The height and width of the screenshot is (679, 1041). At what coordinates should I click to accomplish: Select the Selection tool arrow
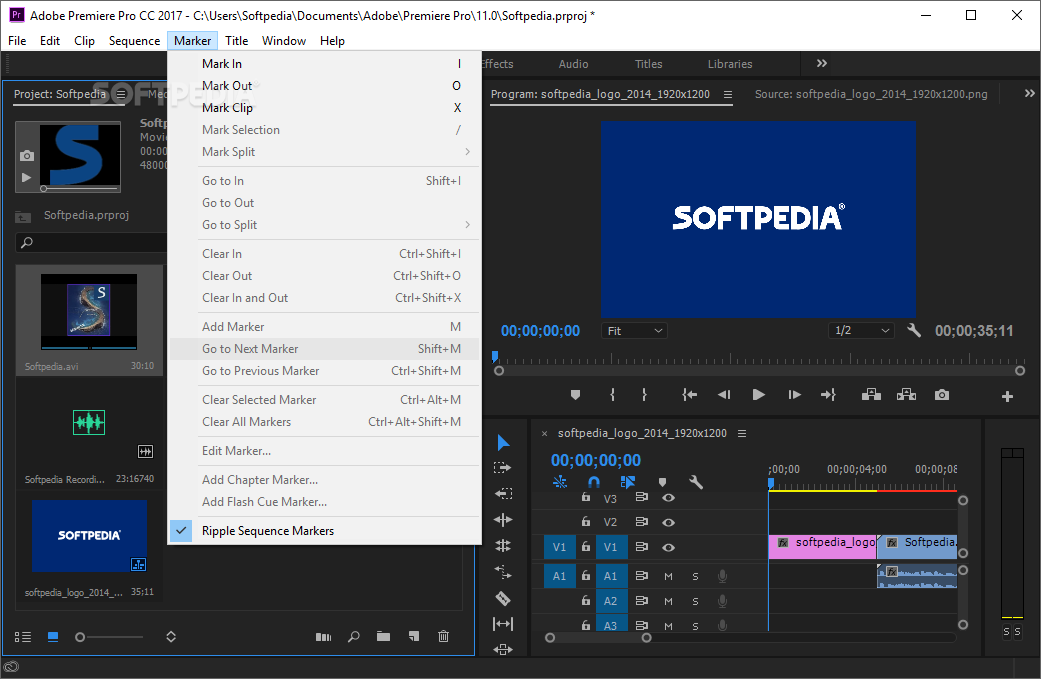[503, 443]
